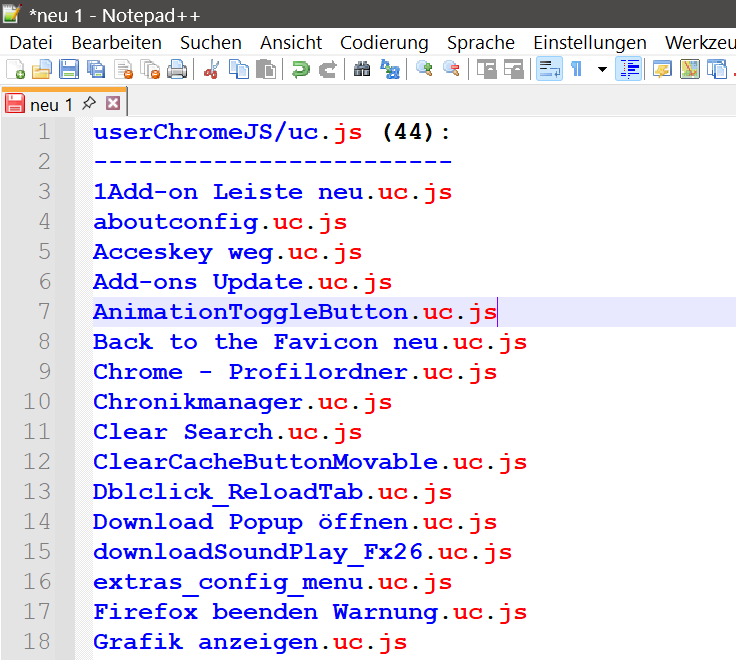Cut selection with the scissors icon
The width and height of the screenshot is (736, 660).
212,69
